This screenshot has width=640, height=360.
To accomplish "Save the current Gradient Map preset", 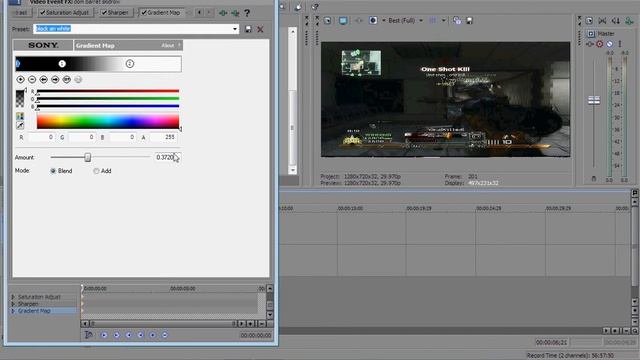I will [x=248, y=29].
